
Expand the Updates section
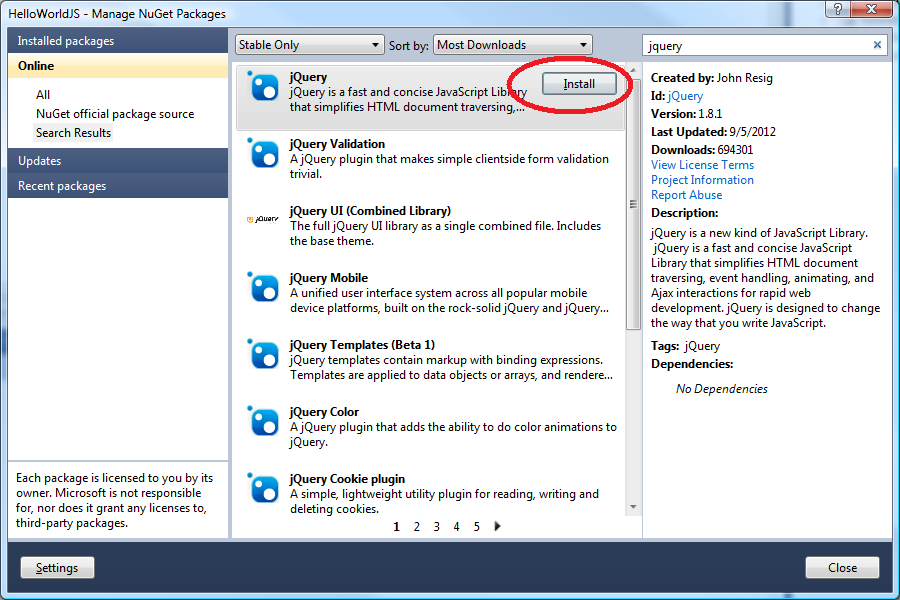pyautogui.click(x=118, y=161)
